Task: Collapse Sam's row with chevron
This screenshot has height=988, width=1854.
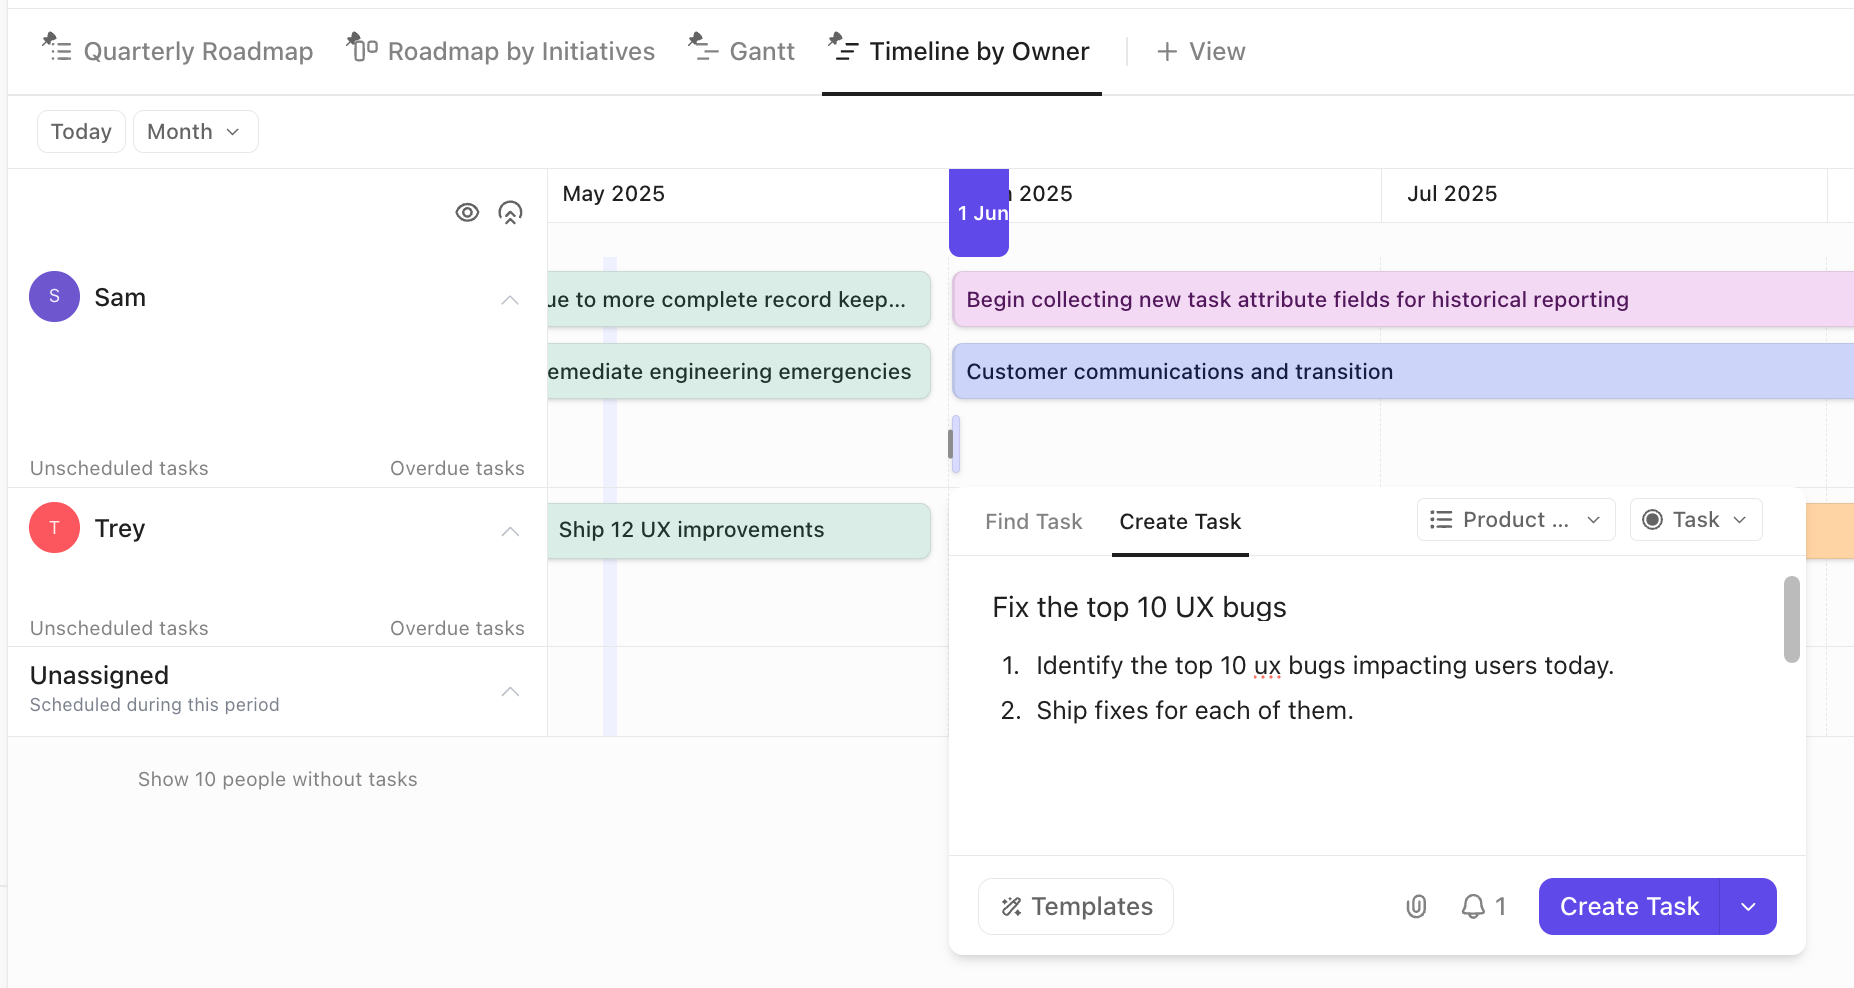Action: pyautogui.click(x=510, y=299)
